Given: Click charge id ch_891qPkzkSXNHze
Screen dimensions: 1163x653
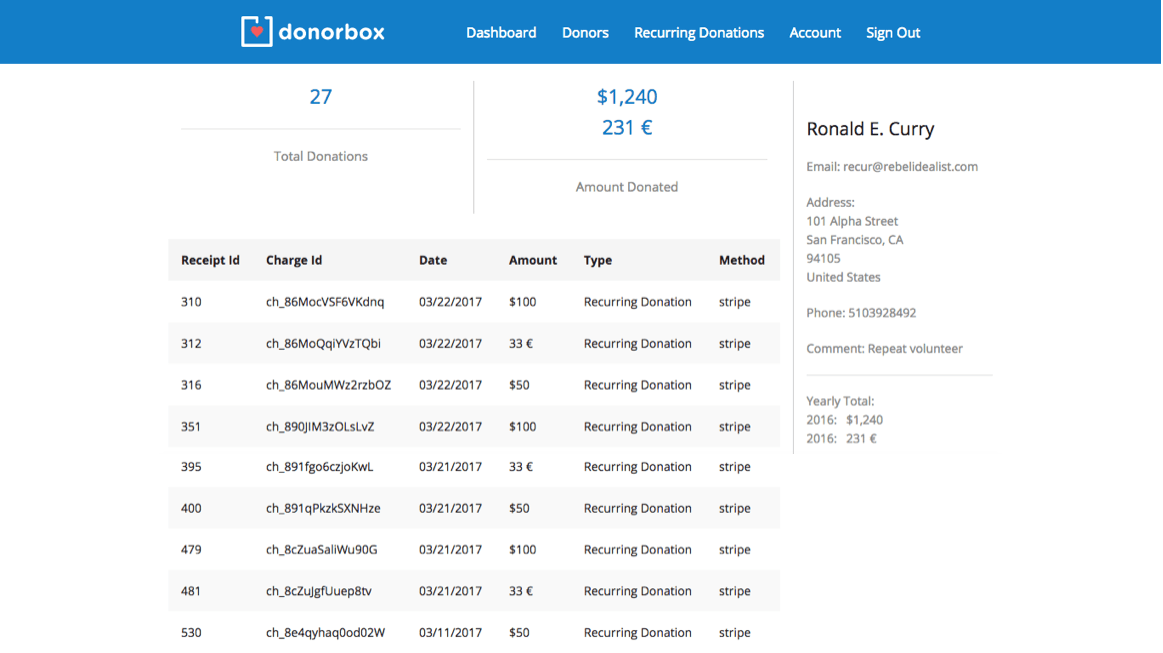Looking at the screenshot, I should click(x=323, y=508).
